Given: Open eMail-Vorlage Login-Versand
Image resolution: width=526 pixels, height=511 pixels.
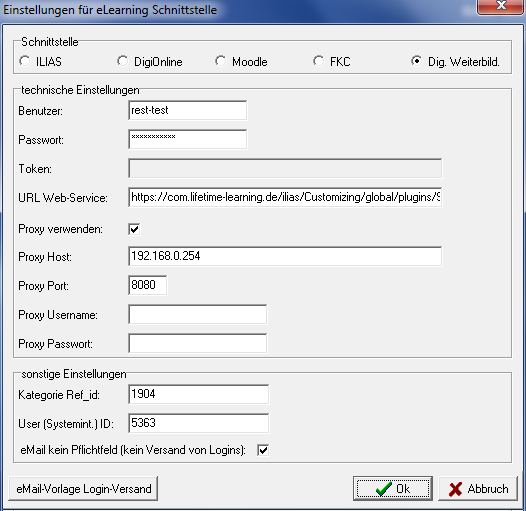Looking at the screenshot, I should 83,489.
